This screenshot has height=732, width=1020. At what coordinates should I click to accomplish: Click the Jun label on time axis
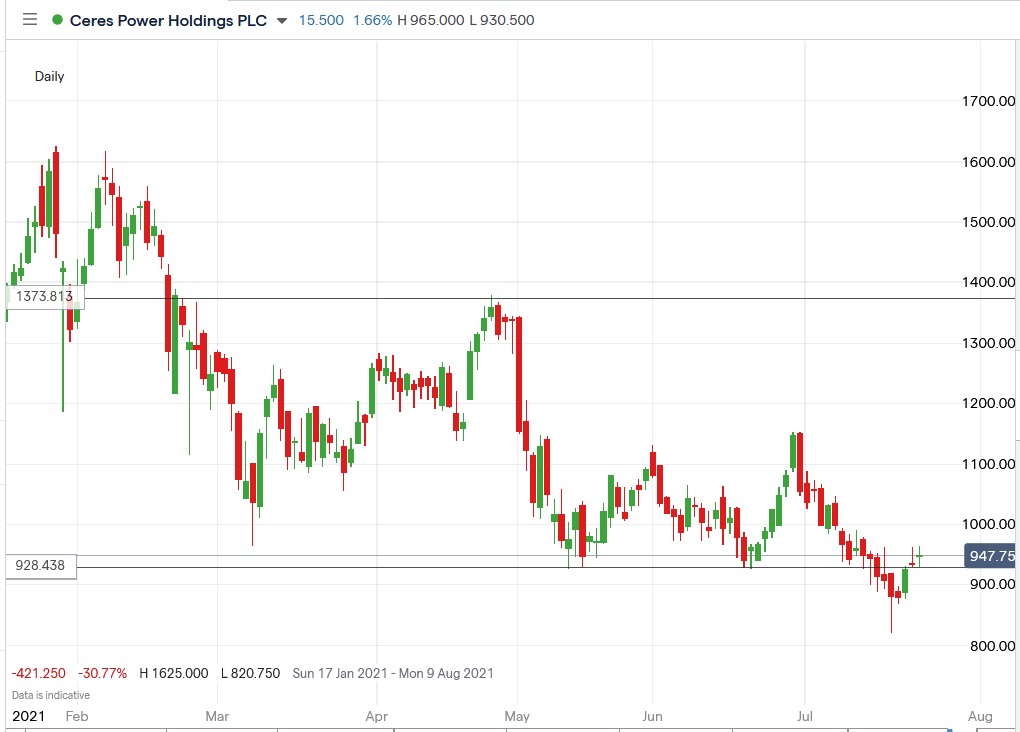652,716
